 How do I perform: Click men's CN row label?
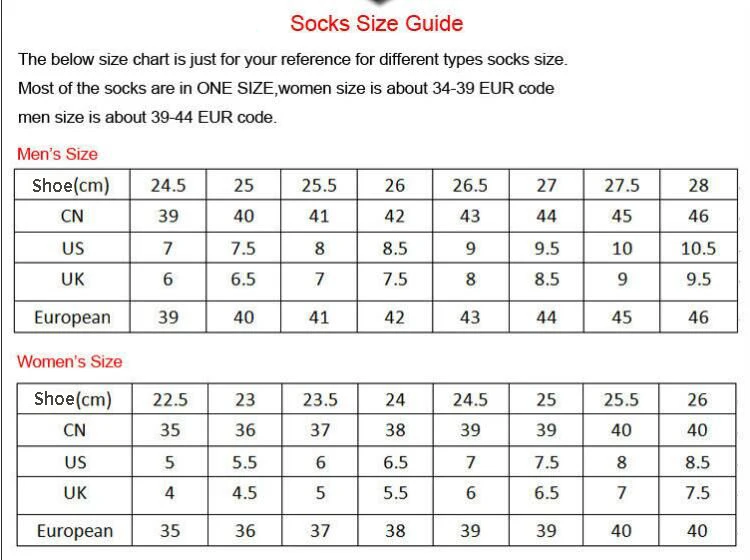(x=72, y=216)
